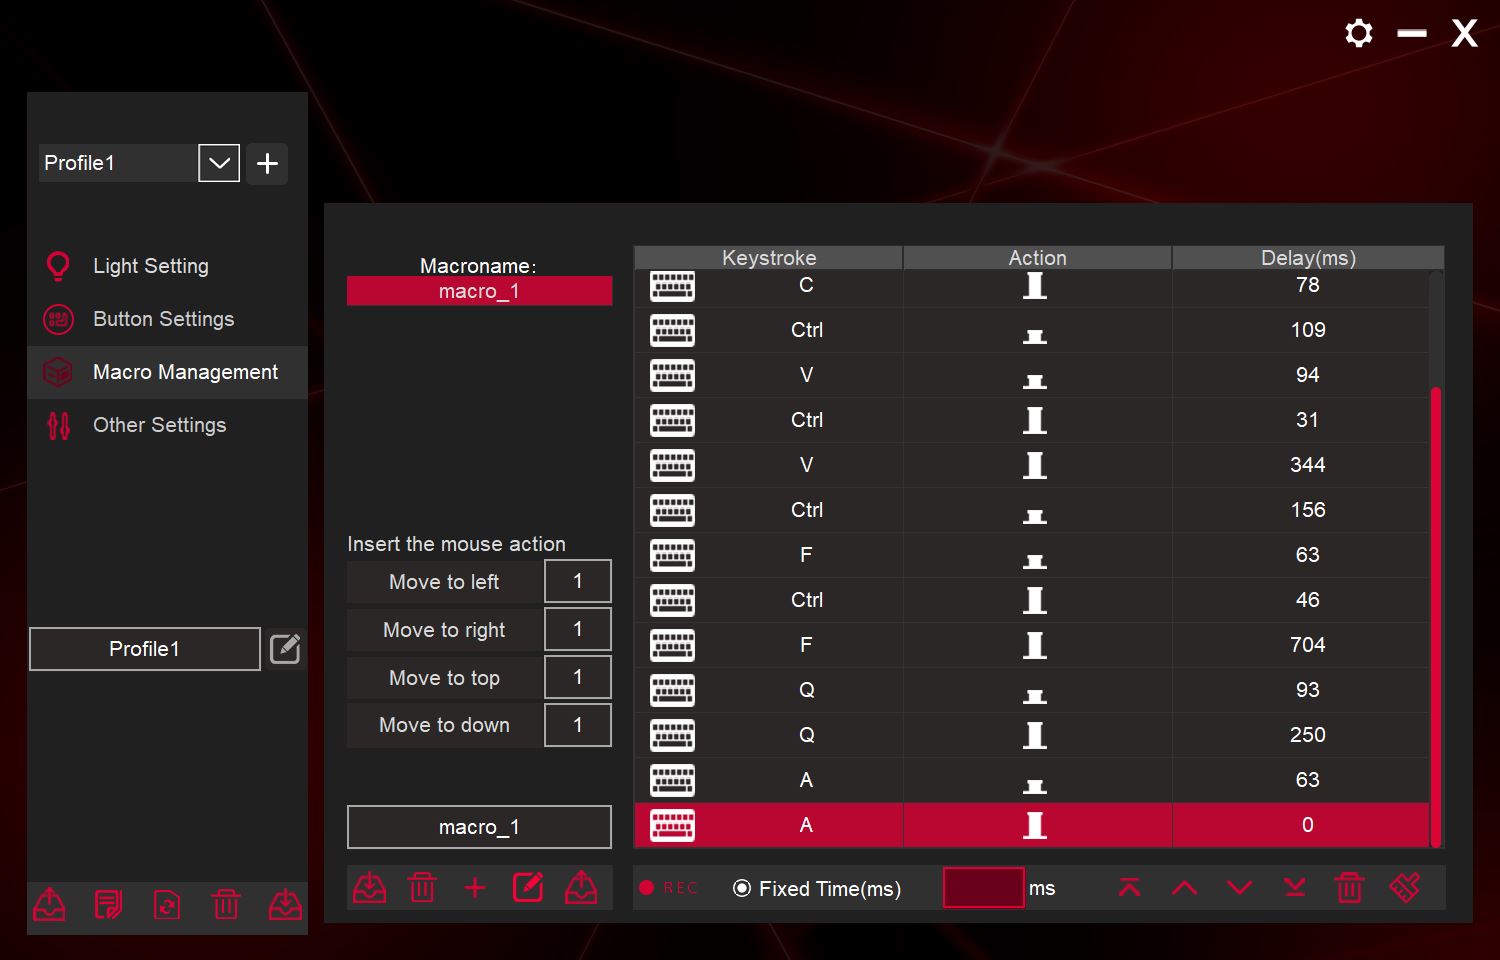
Task: Click the keyboard icon in the delay 344 row
Action: (672, 465)
